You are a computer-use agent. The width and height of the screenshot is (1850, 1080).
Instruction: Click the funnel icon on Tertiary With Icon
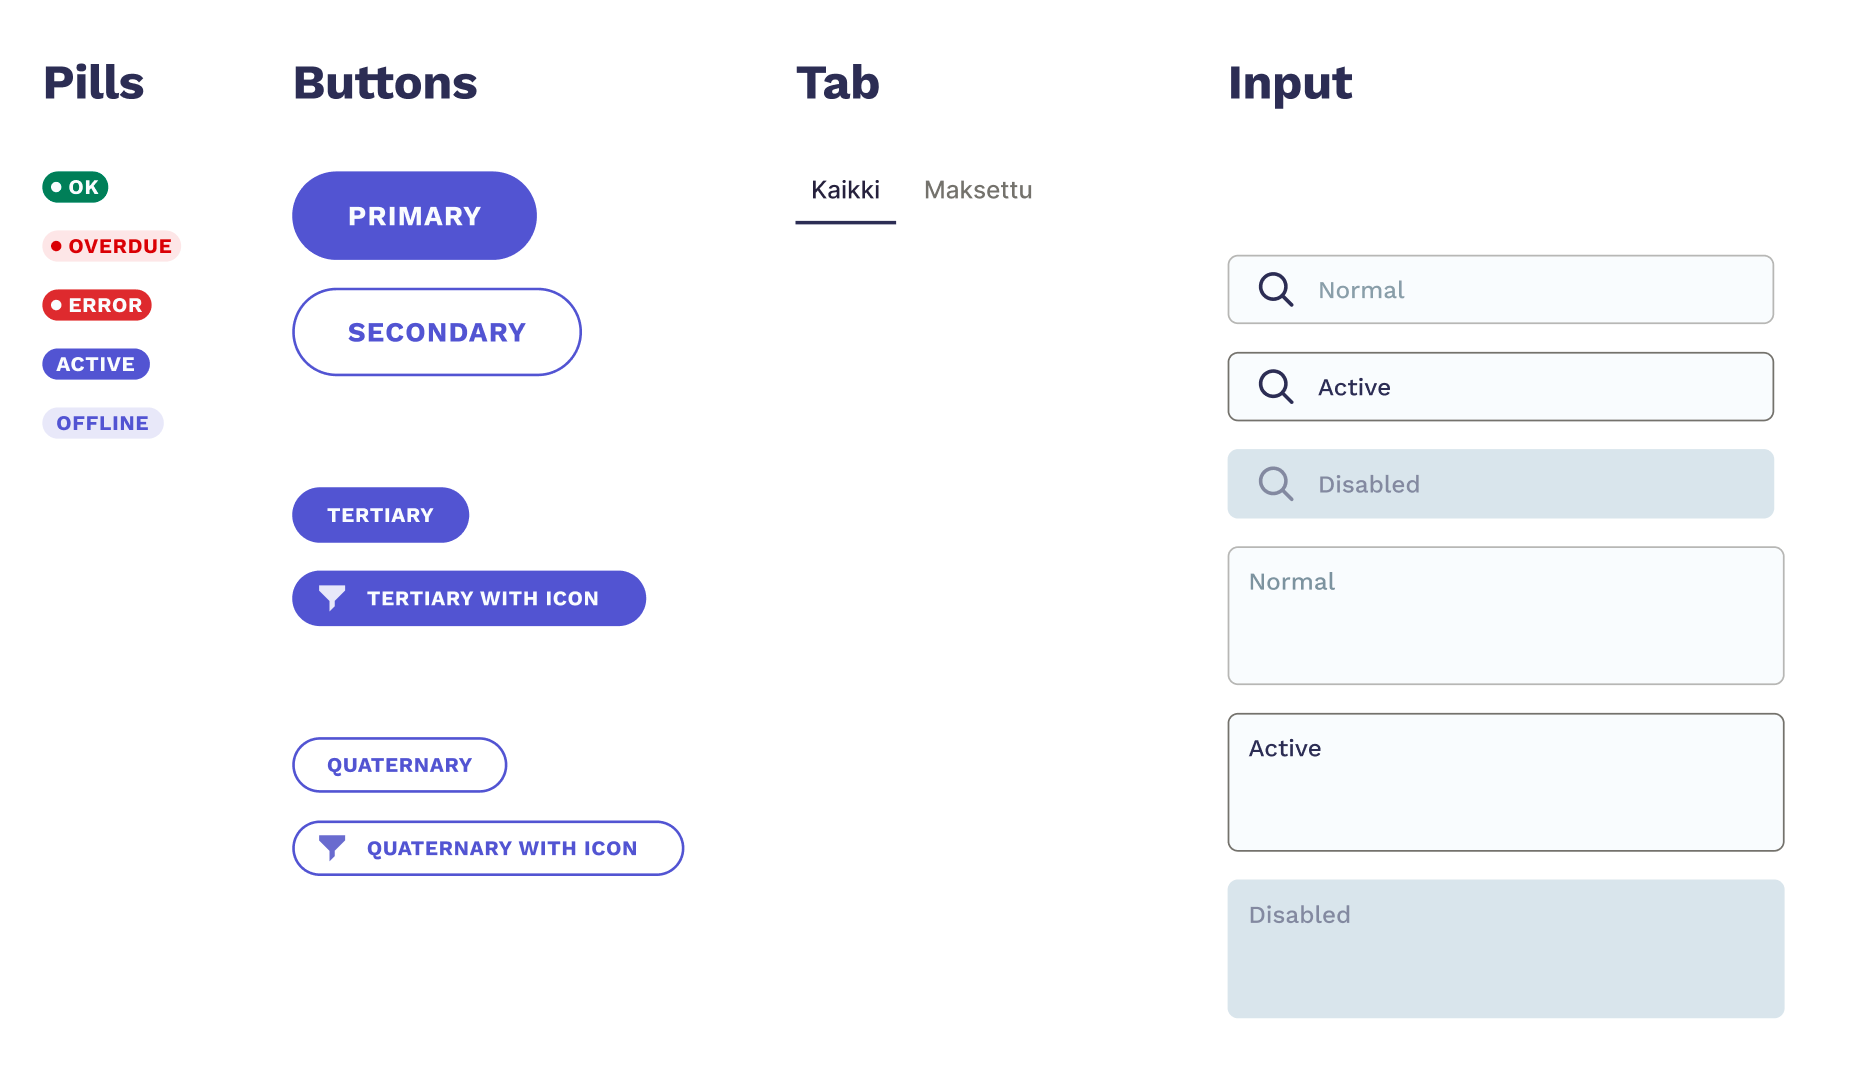tap(332, 598)
